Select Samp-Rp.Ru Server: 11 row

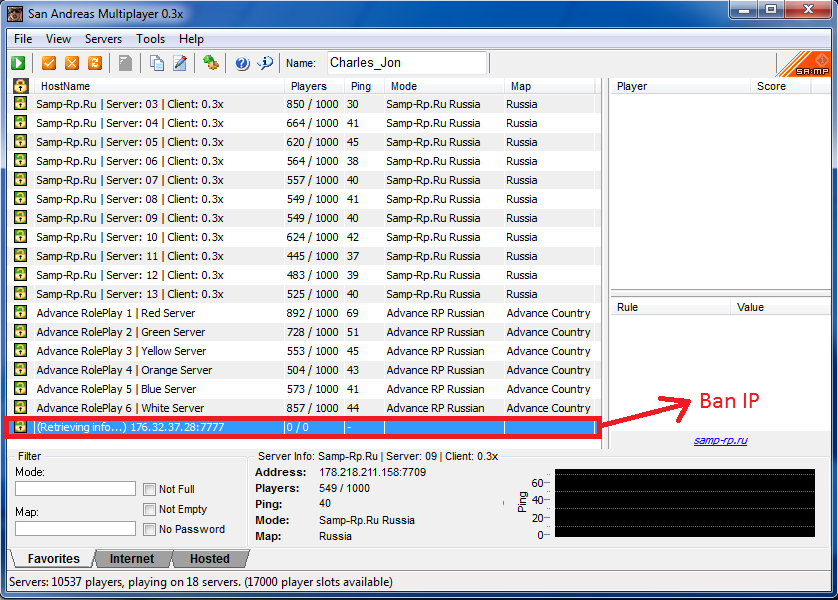(x=302, y=256)
